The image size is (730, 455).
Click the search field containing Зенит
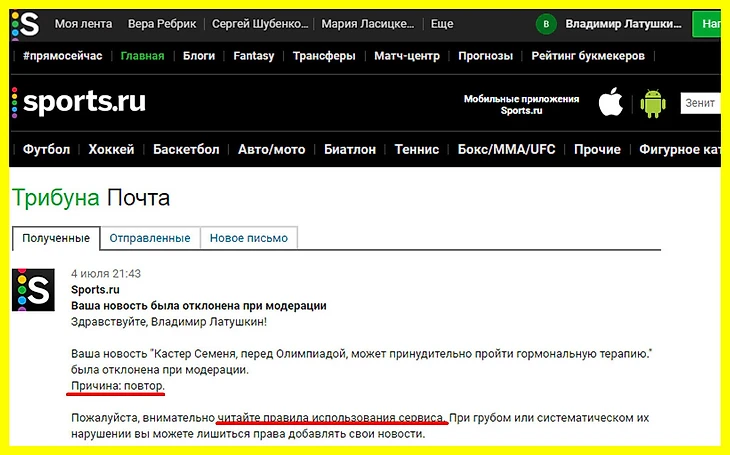click(x=700, y=103)
